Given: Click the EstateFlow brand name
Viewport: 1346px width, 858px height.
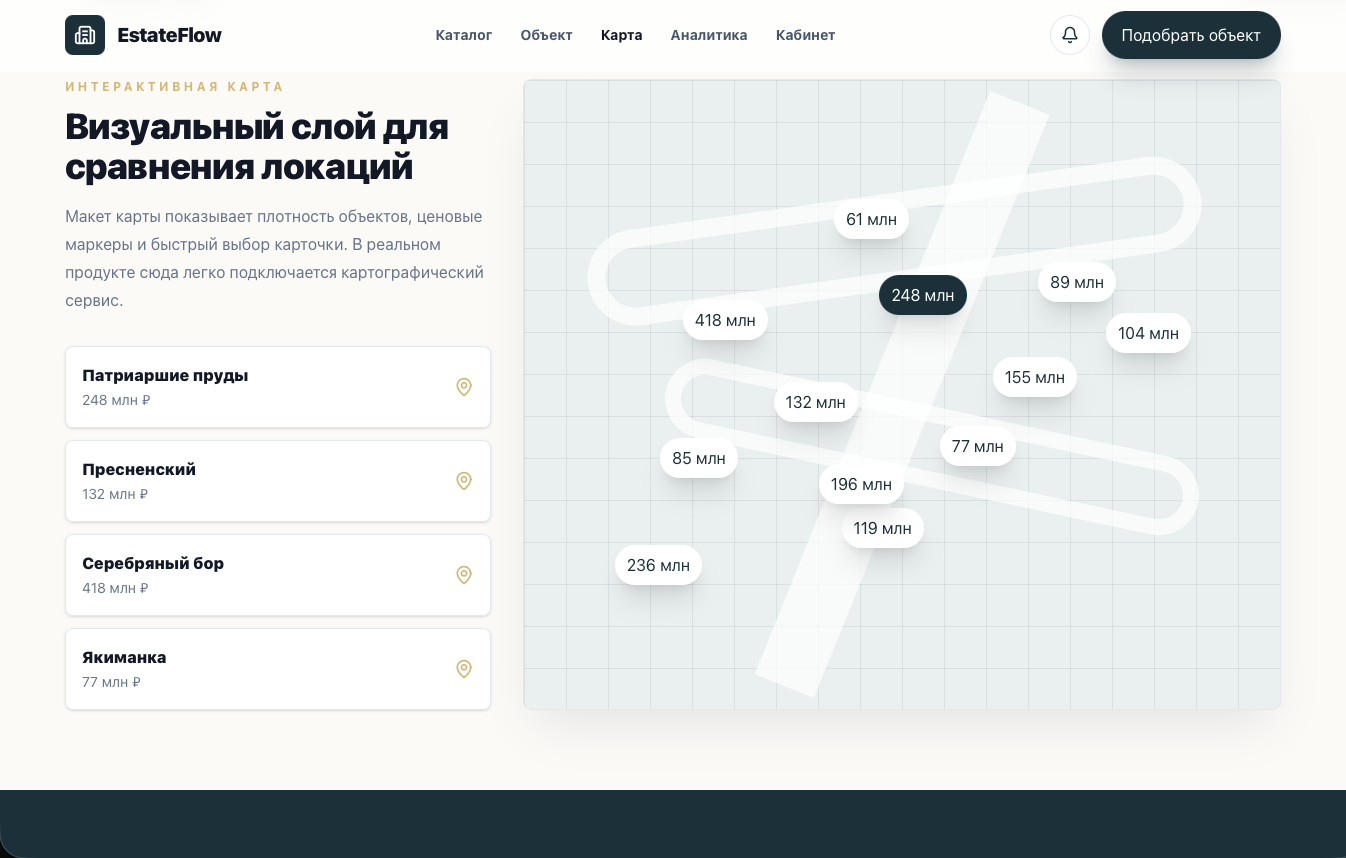Looking at the screenshot, I should pos(170,35).
